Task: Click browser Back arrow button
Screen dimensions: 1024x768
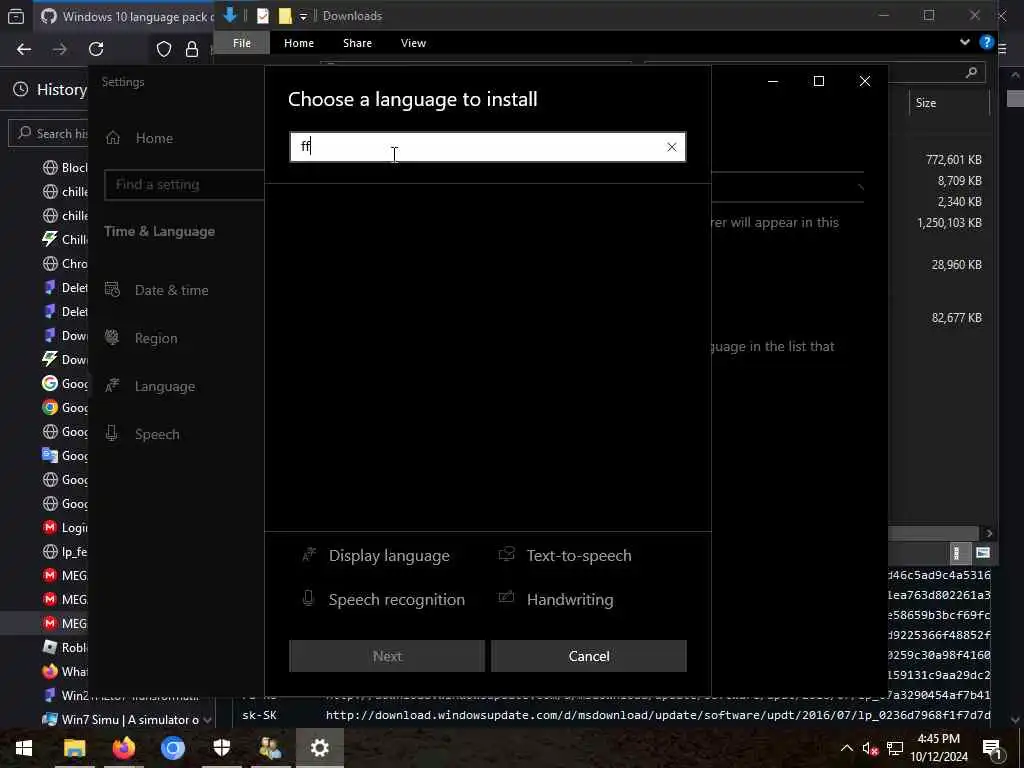Action: 24,49
